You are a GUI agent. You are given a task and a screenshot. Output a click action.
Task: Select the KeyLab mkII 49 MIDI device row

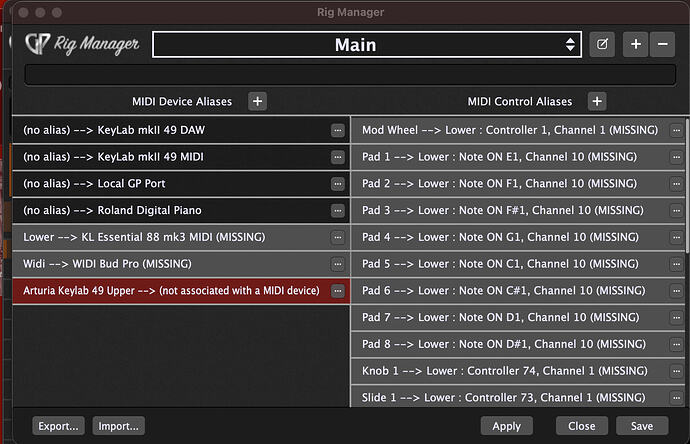pyautogui.click(x=181, y=157)
